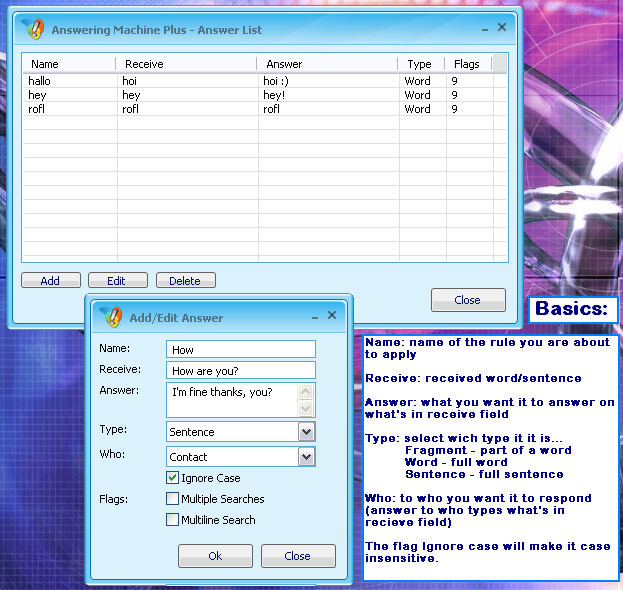Click the Edit button in Answer List
Screen dimensions: 623x590
(118, 280)
